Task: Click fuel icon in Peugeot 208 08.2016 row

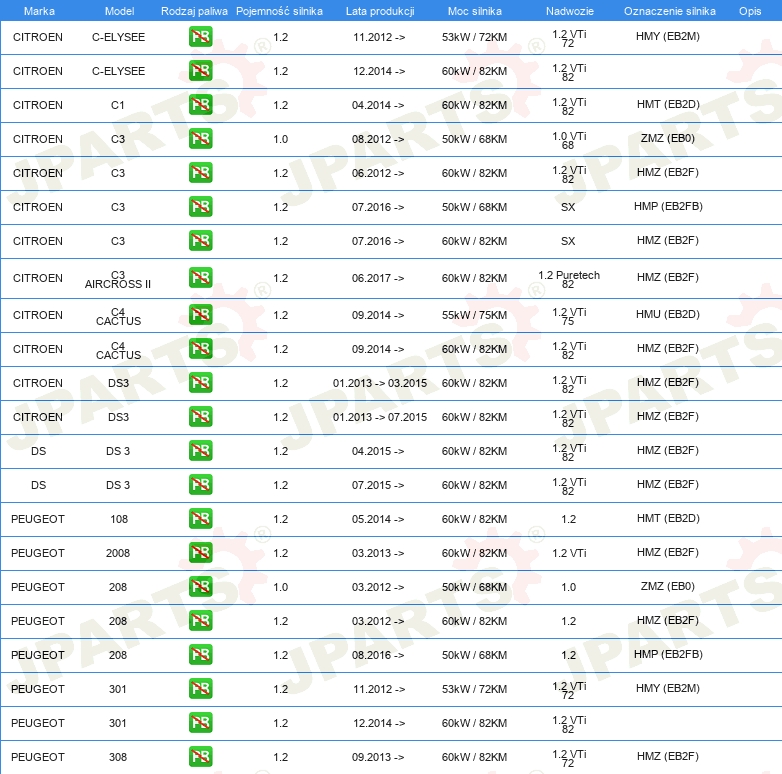Action: point(200,655)
